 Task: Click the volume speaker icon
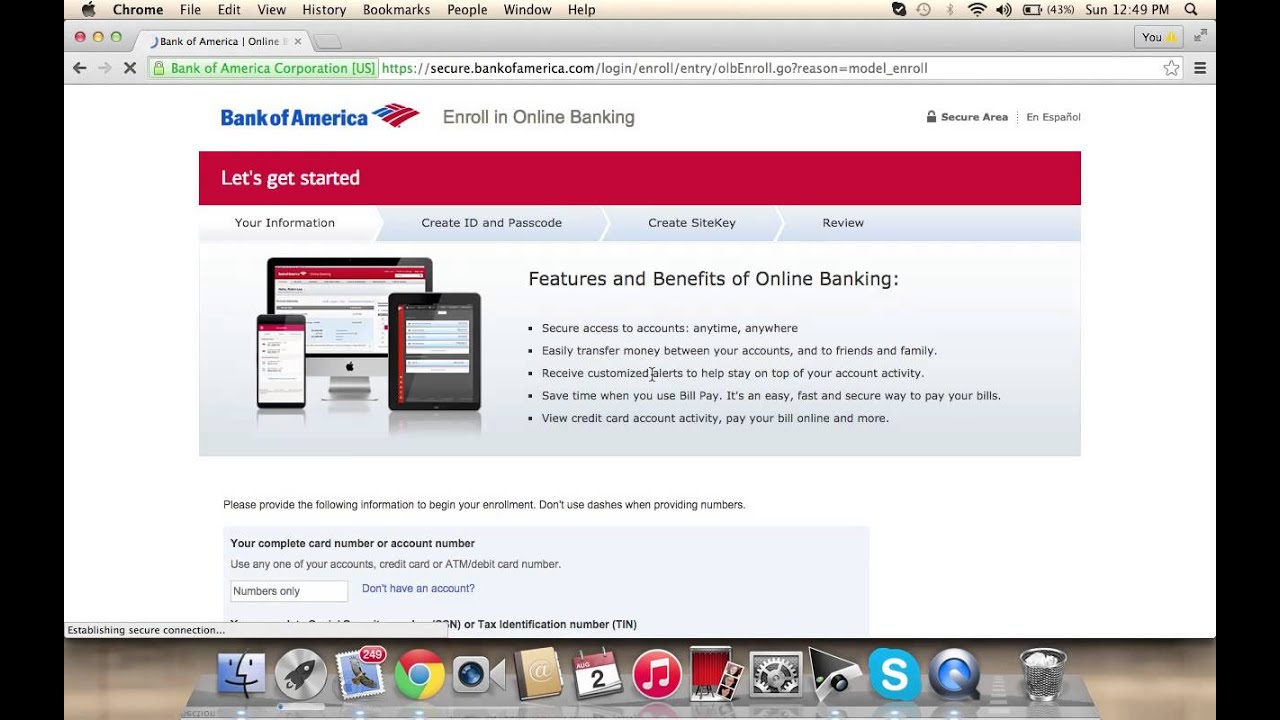[1004, 9]
